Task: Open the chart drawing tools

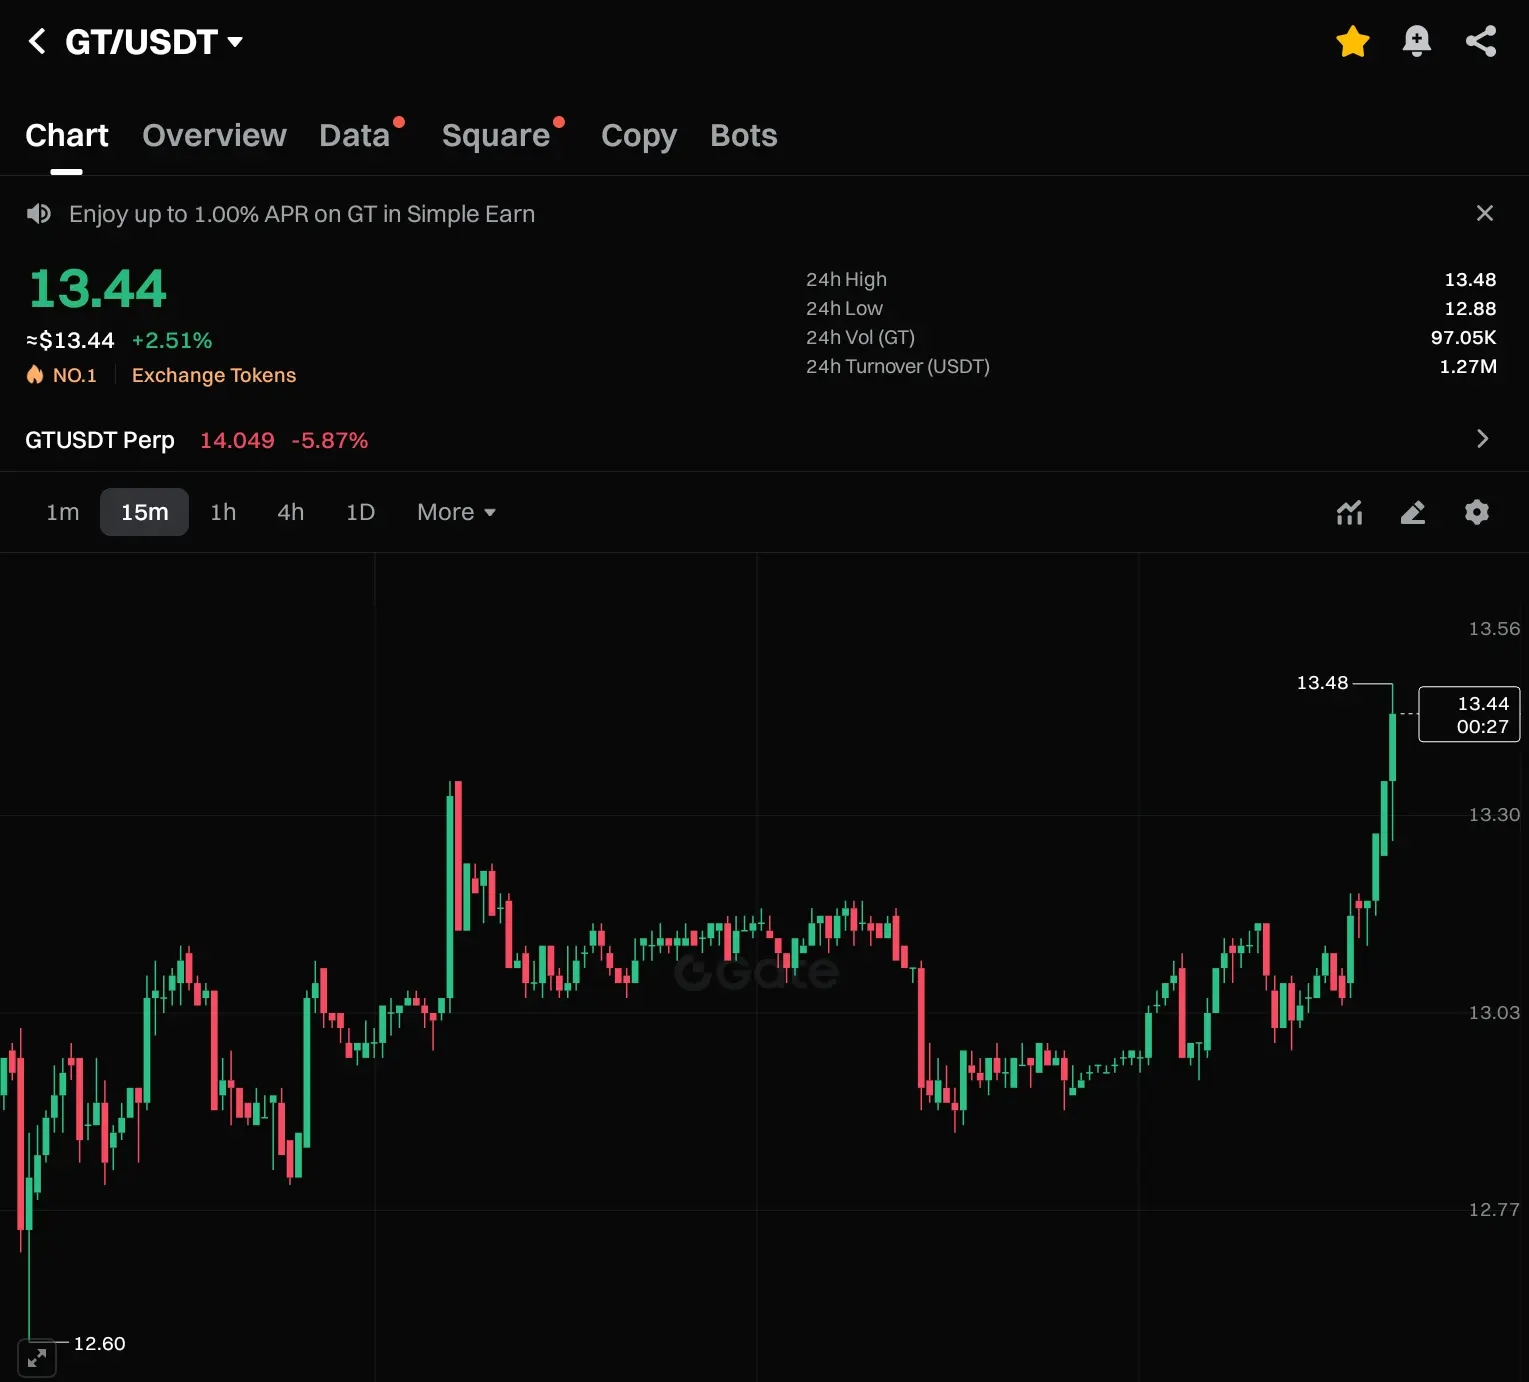Action: tap(1413, 513)
